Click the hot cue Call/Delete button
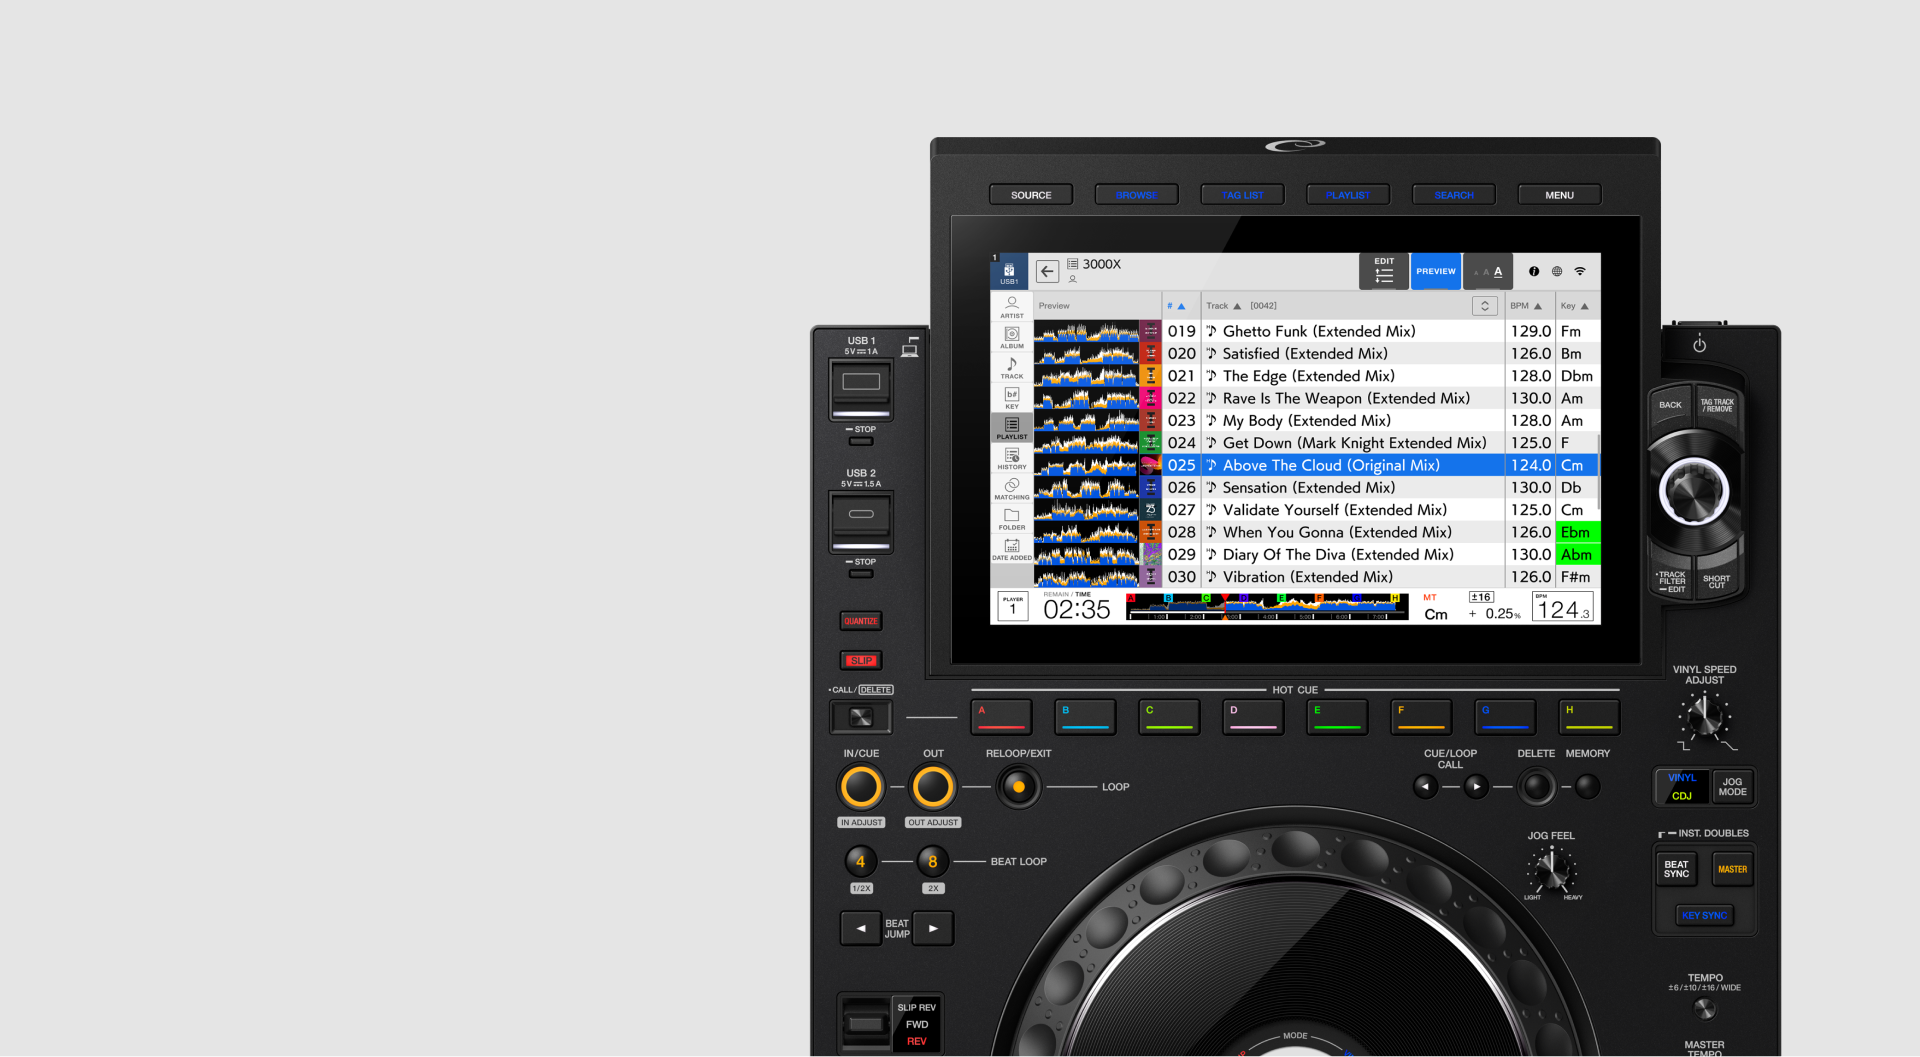Screen dimensions: 1920x1057 click(x=861, y=717)
